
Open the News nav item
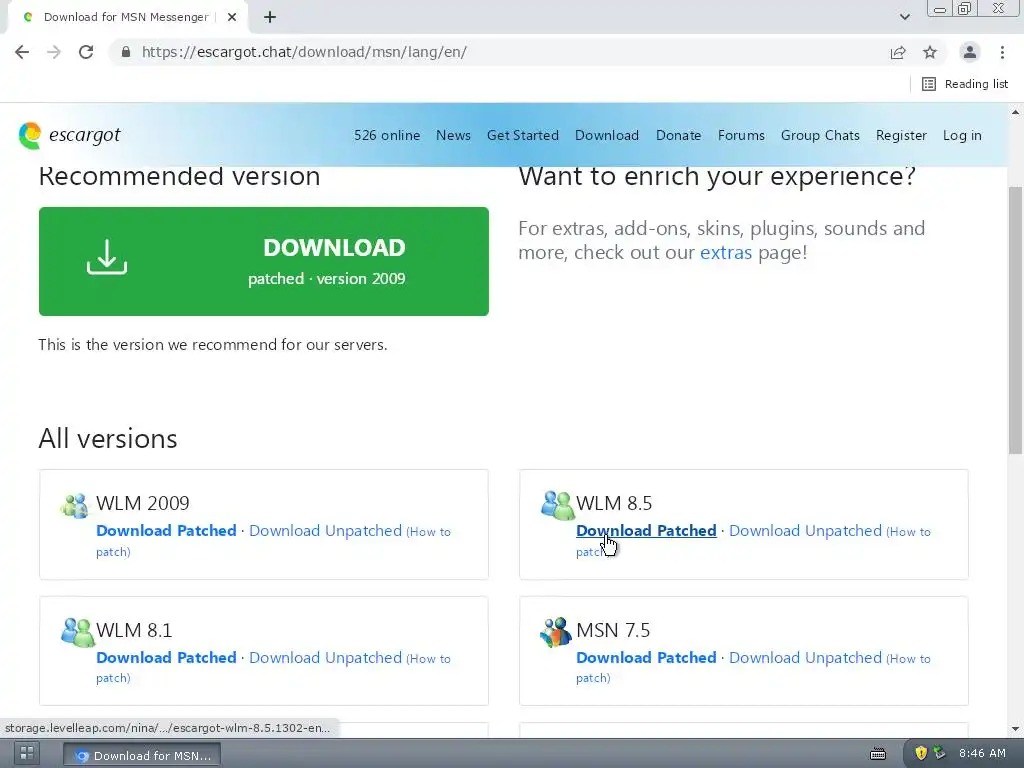click(453, 135)
